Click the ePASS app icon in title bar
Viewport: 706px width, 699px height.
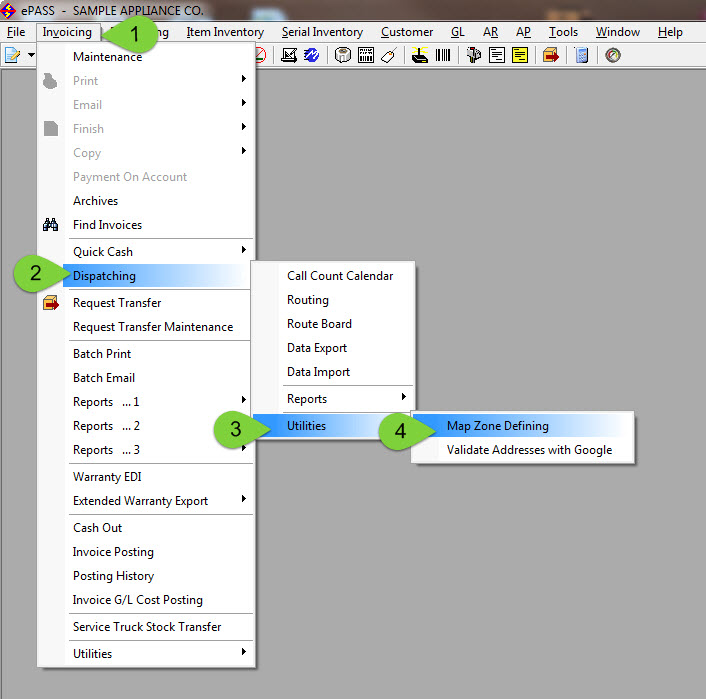pyautogui.click(x=8, y=10)
